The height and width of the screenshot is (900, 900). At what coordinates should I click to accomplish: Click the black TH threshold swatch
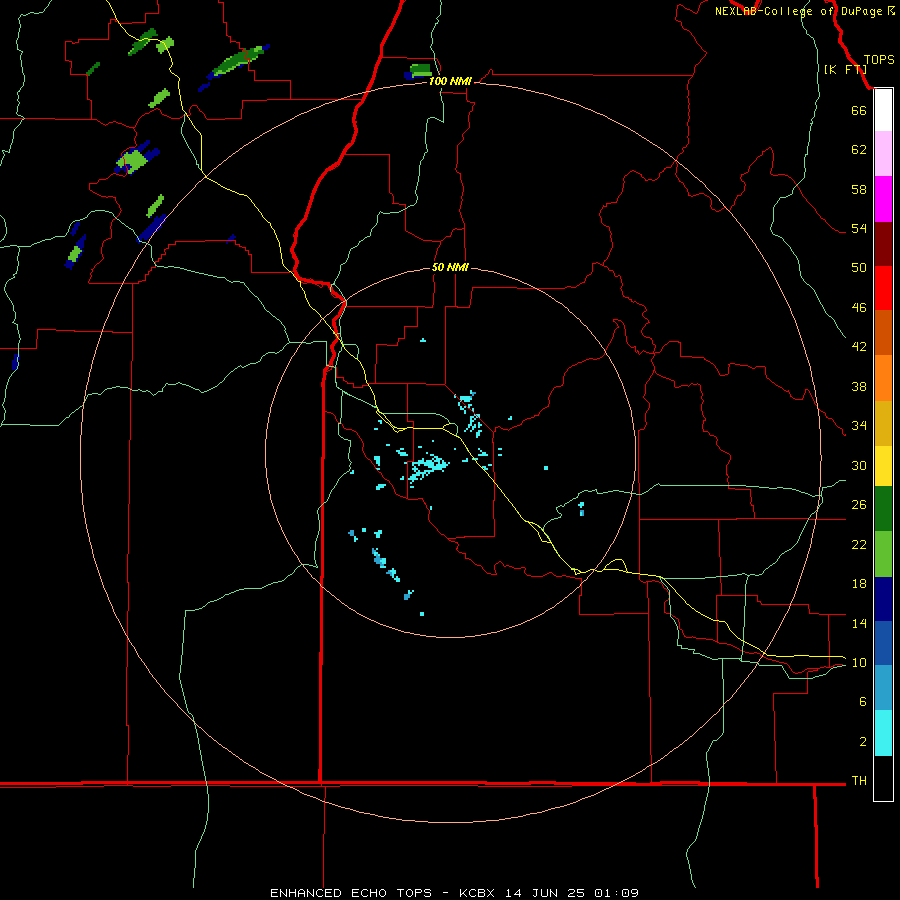pos(883,778)
